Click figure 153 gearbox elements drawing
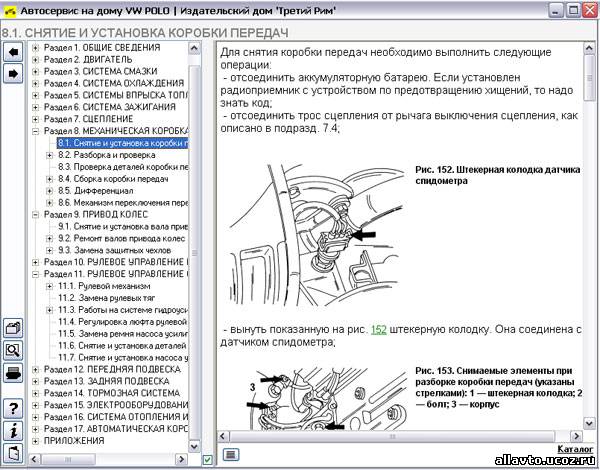Screen dimensions: 600x470 pyautogui.click(x=325, y=398)
